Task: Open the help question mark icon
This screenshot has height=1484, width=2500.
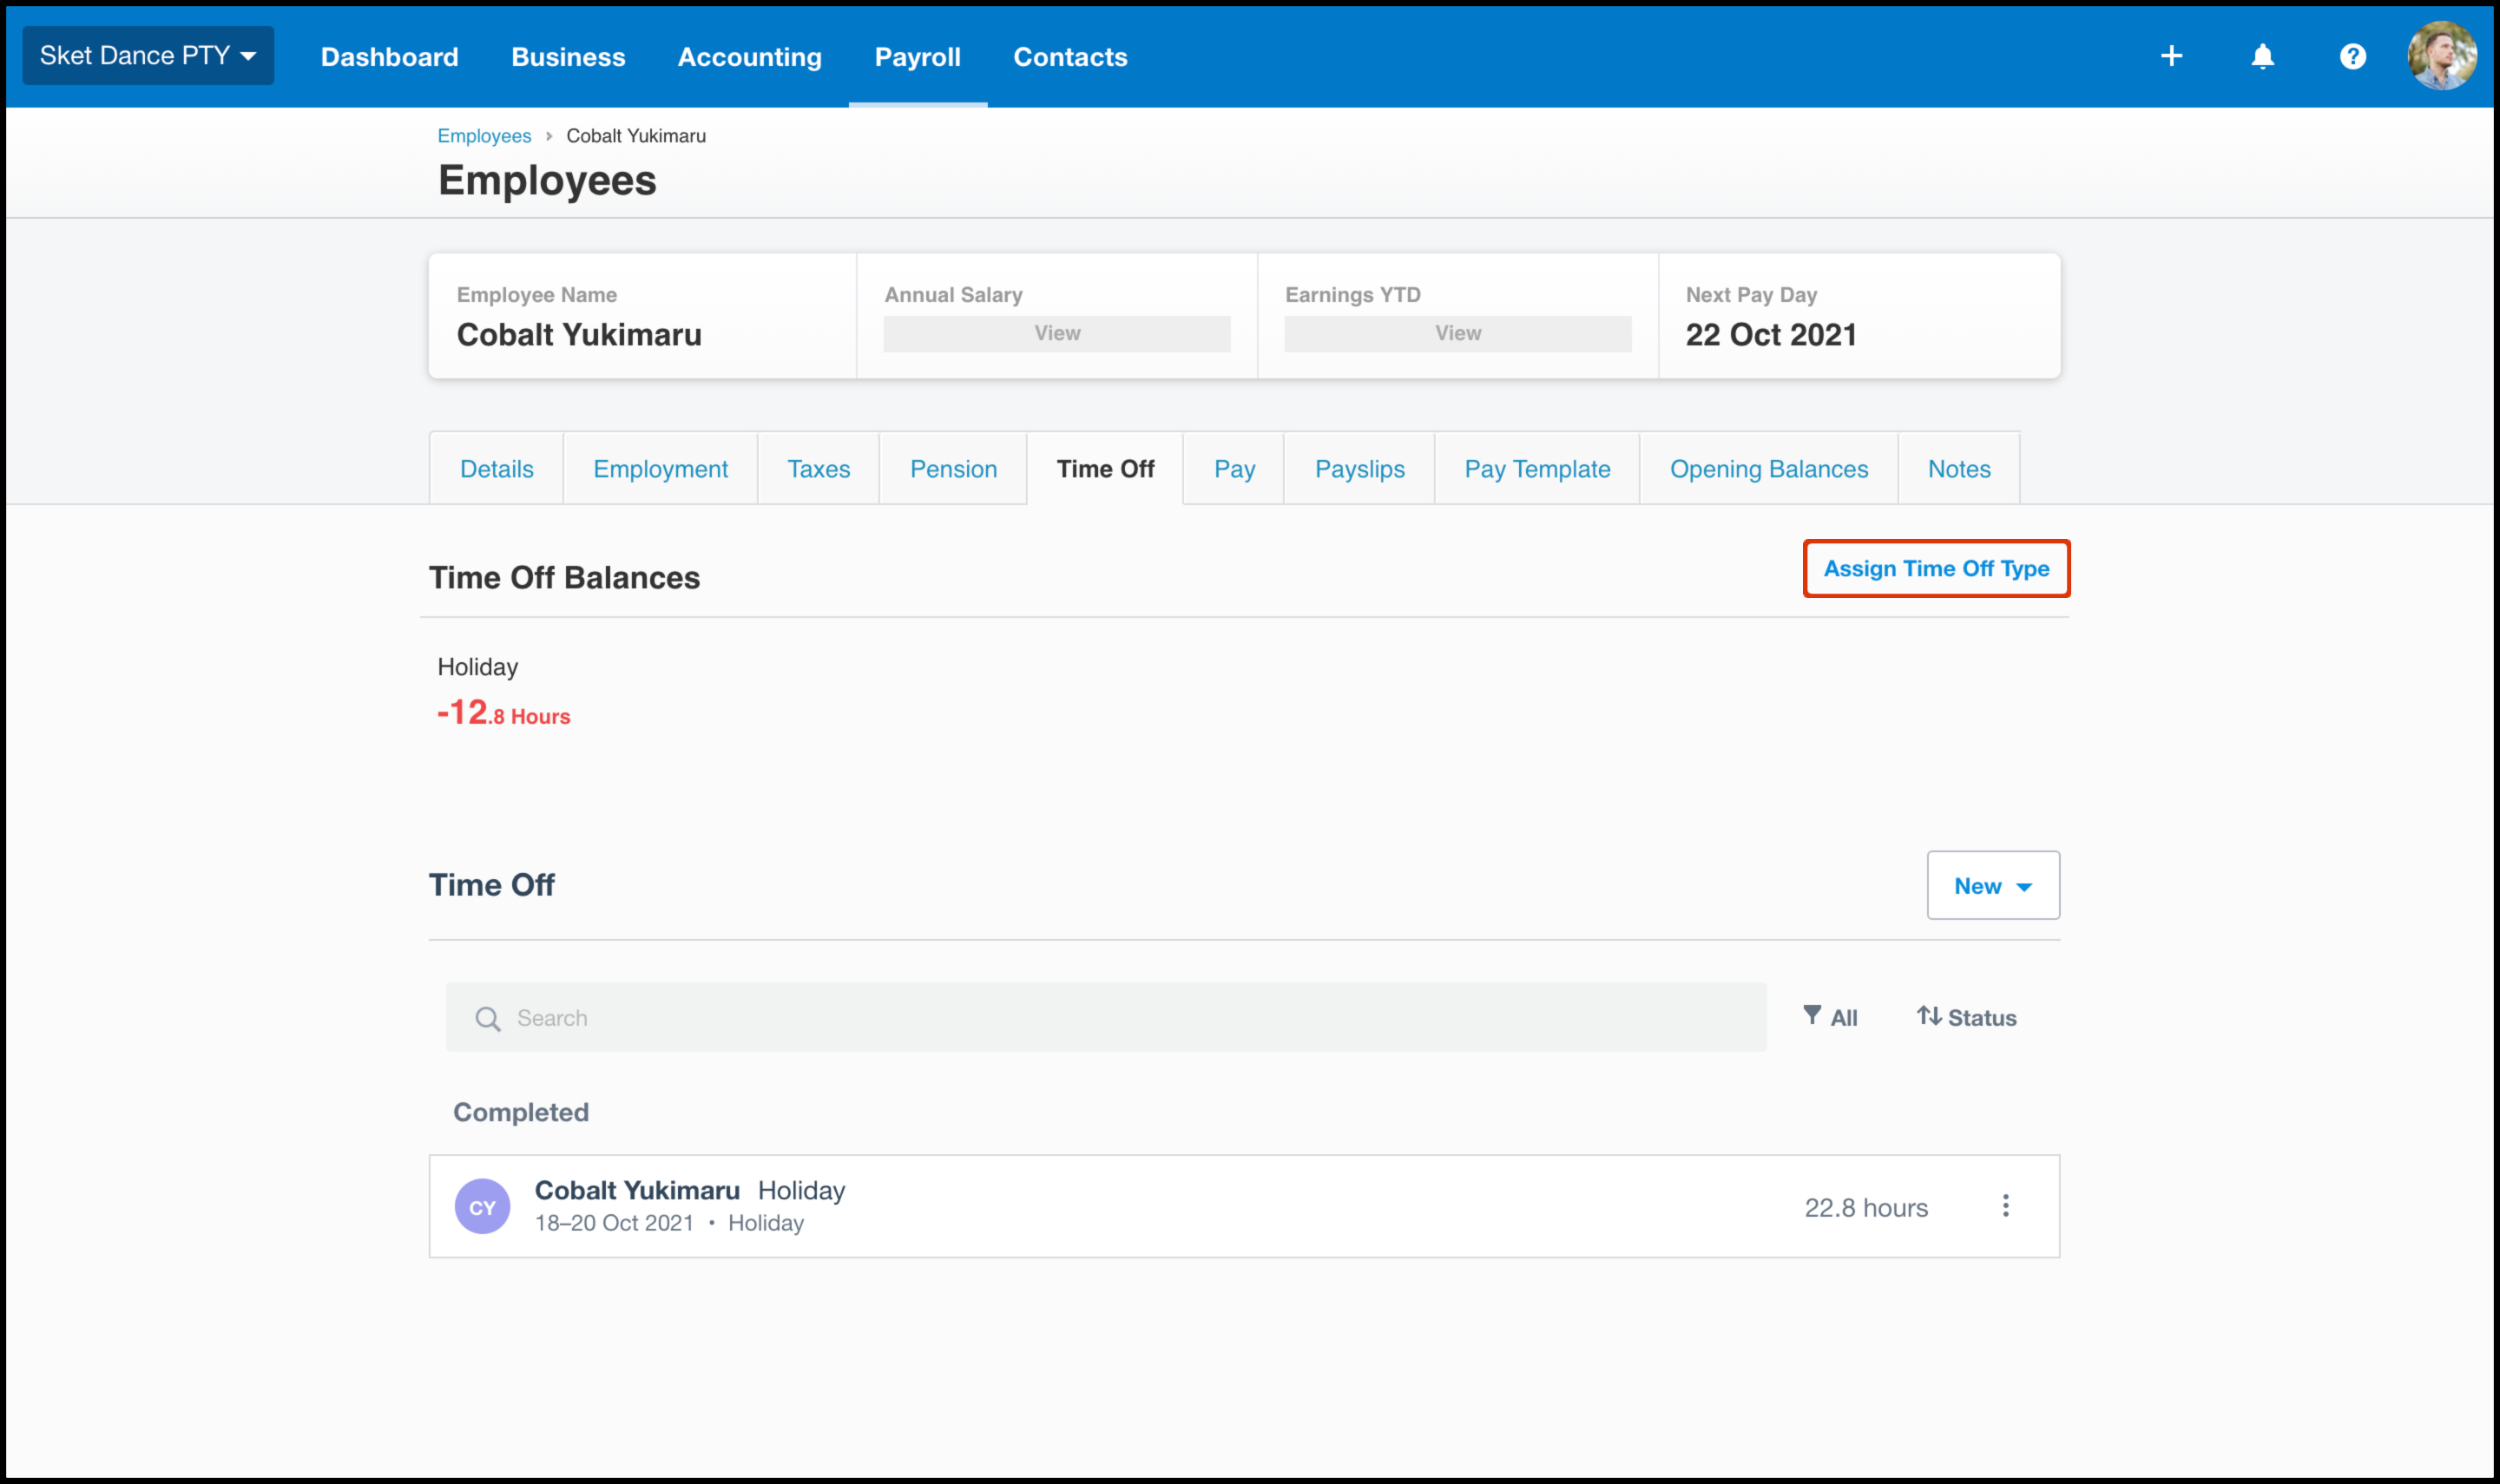Action: (2352, 56)
